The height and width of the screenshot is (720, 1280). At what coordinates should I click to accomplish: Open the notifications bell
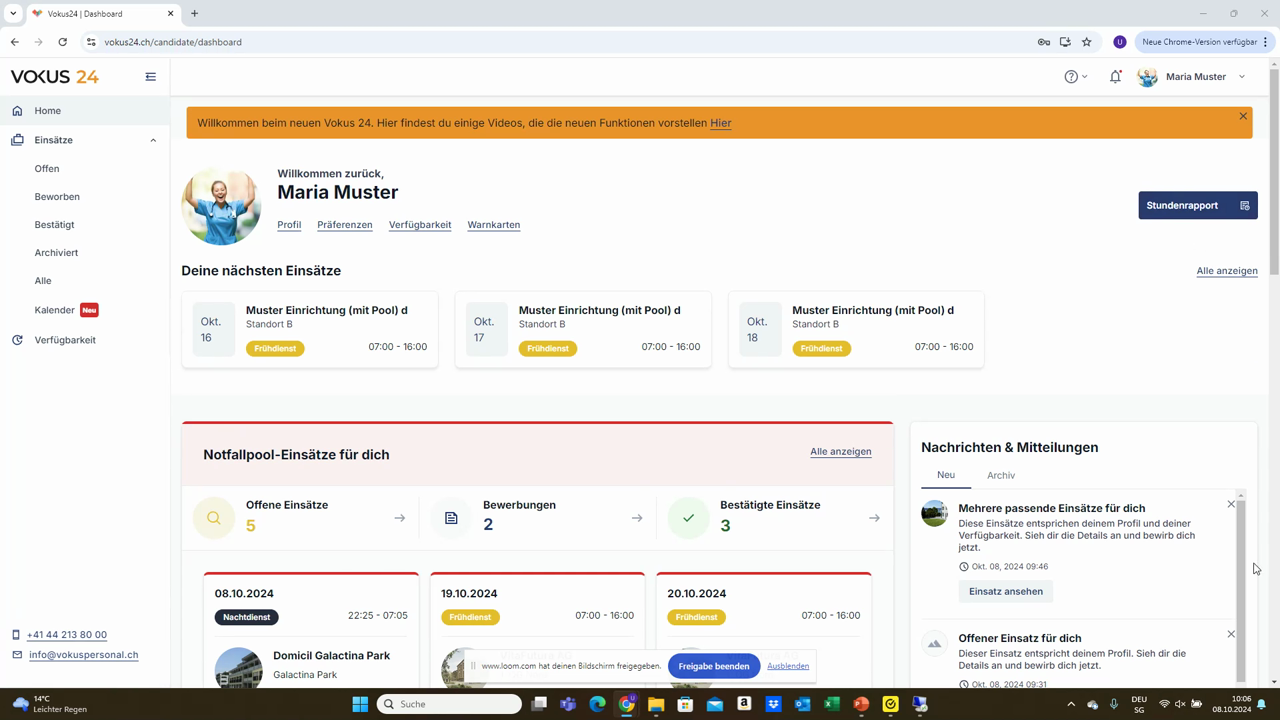pos(1115,77)
